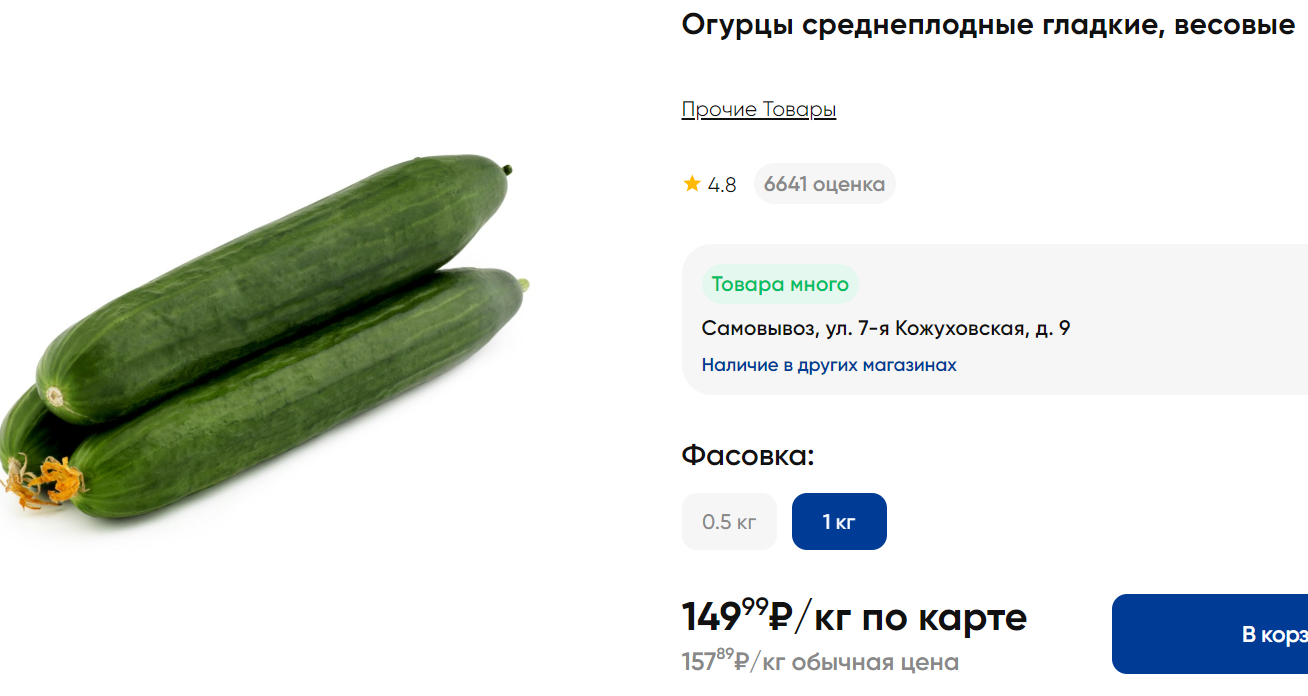Open the Прочие Товары category link

point(758,109)
